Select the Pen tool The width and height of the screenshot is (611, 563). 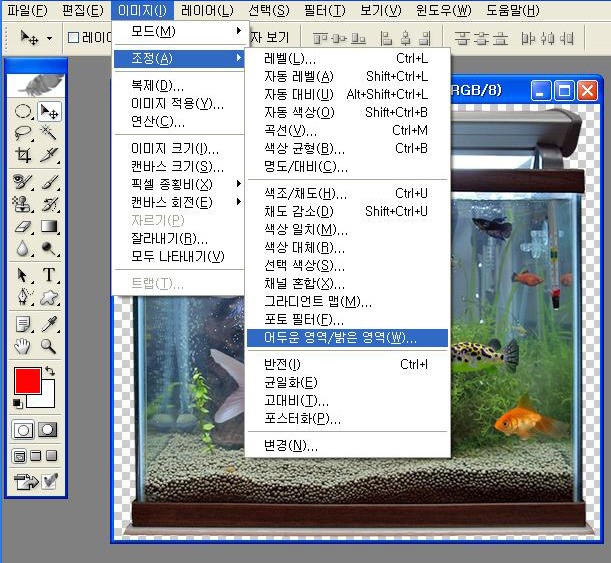(x=23, y=297)
